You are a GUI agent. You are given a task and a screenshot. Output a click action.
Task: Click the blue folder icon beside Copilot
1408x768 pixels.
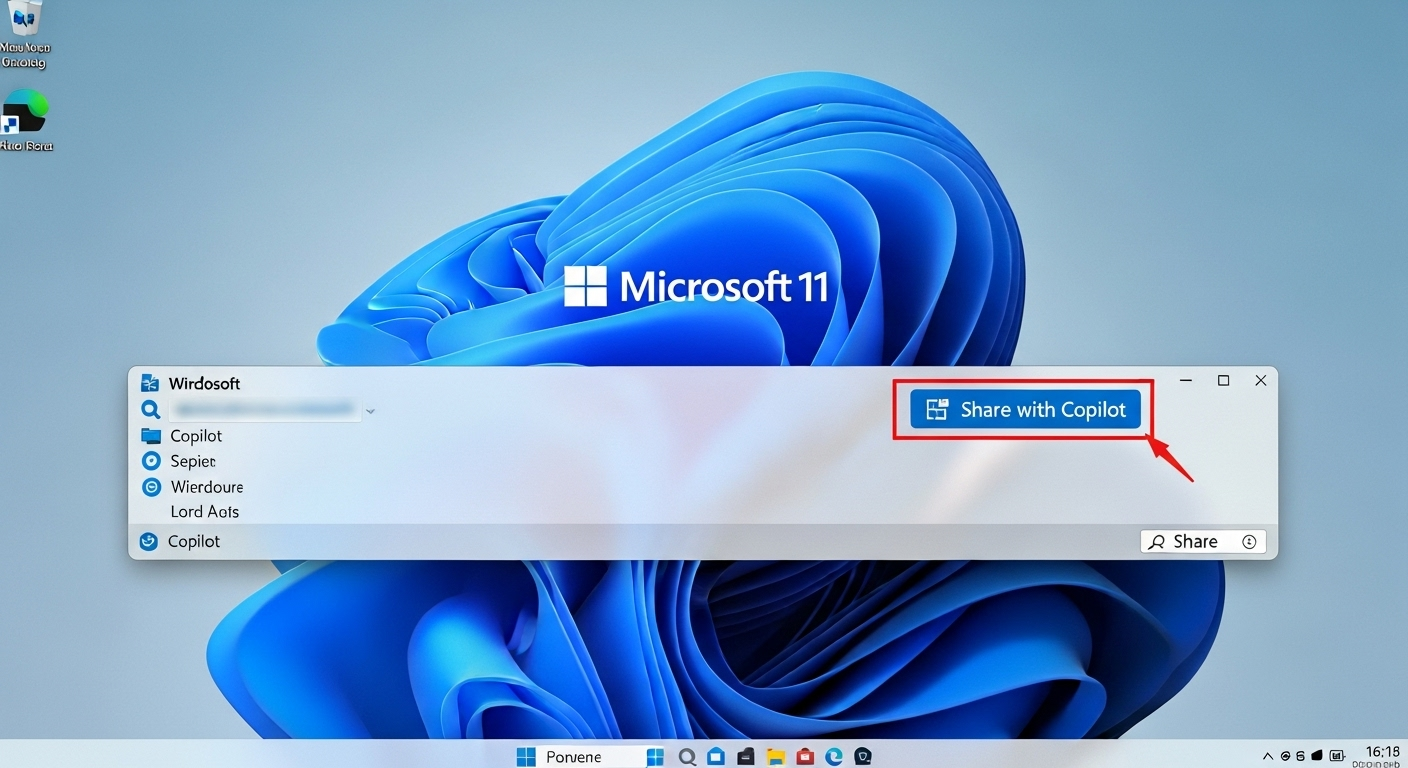pos(151,436)
